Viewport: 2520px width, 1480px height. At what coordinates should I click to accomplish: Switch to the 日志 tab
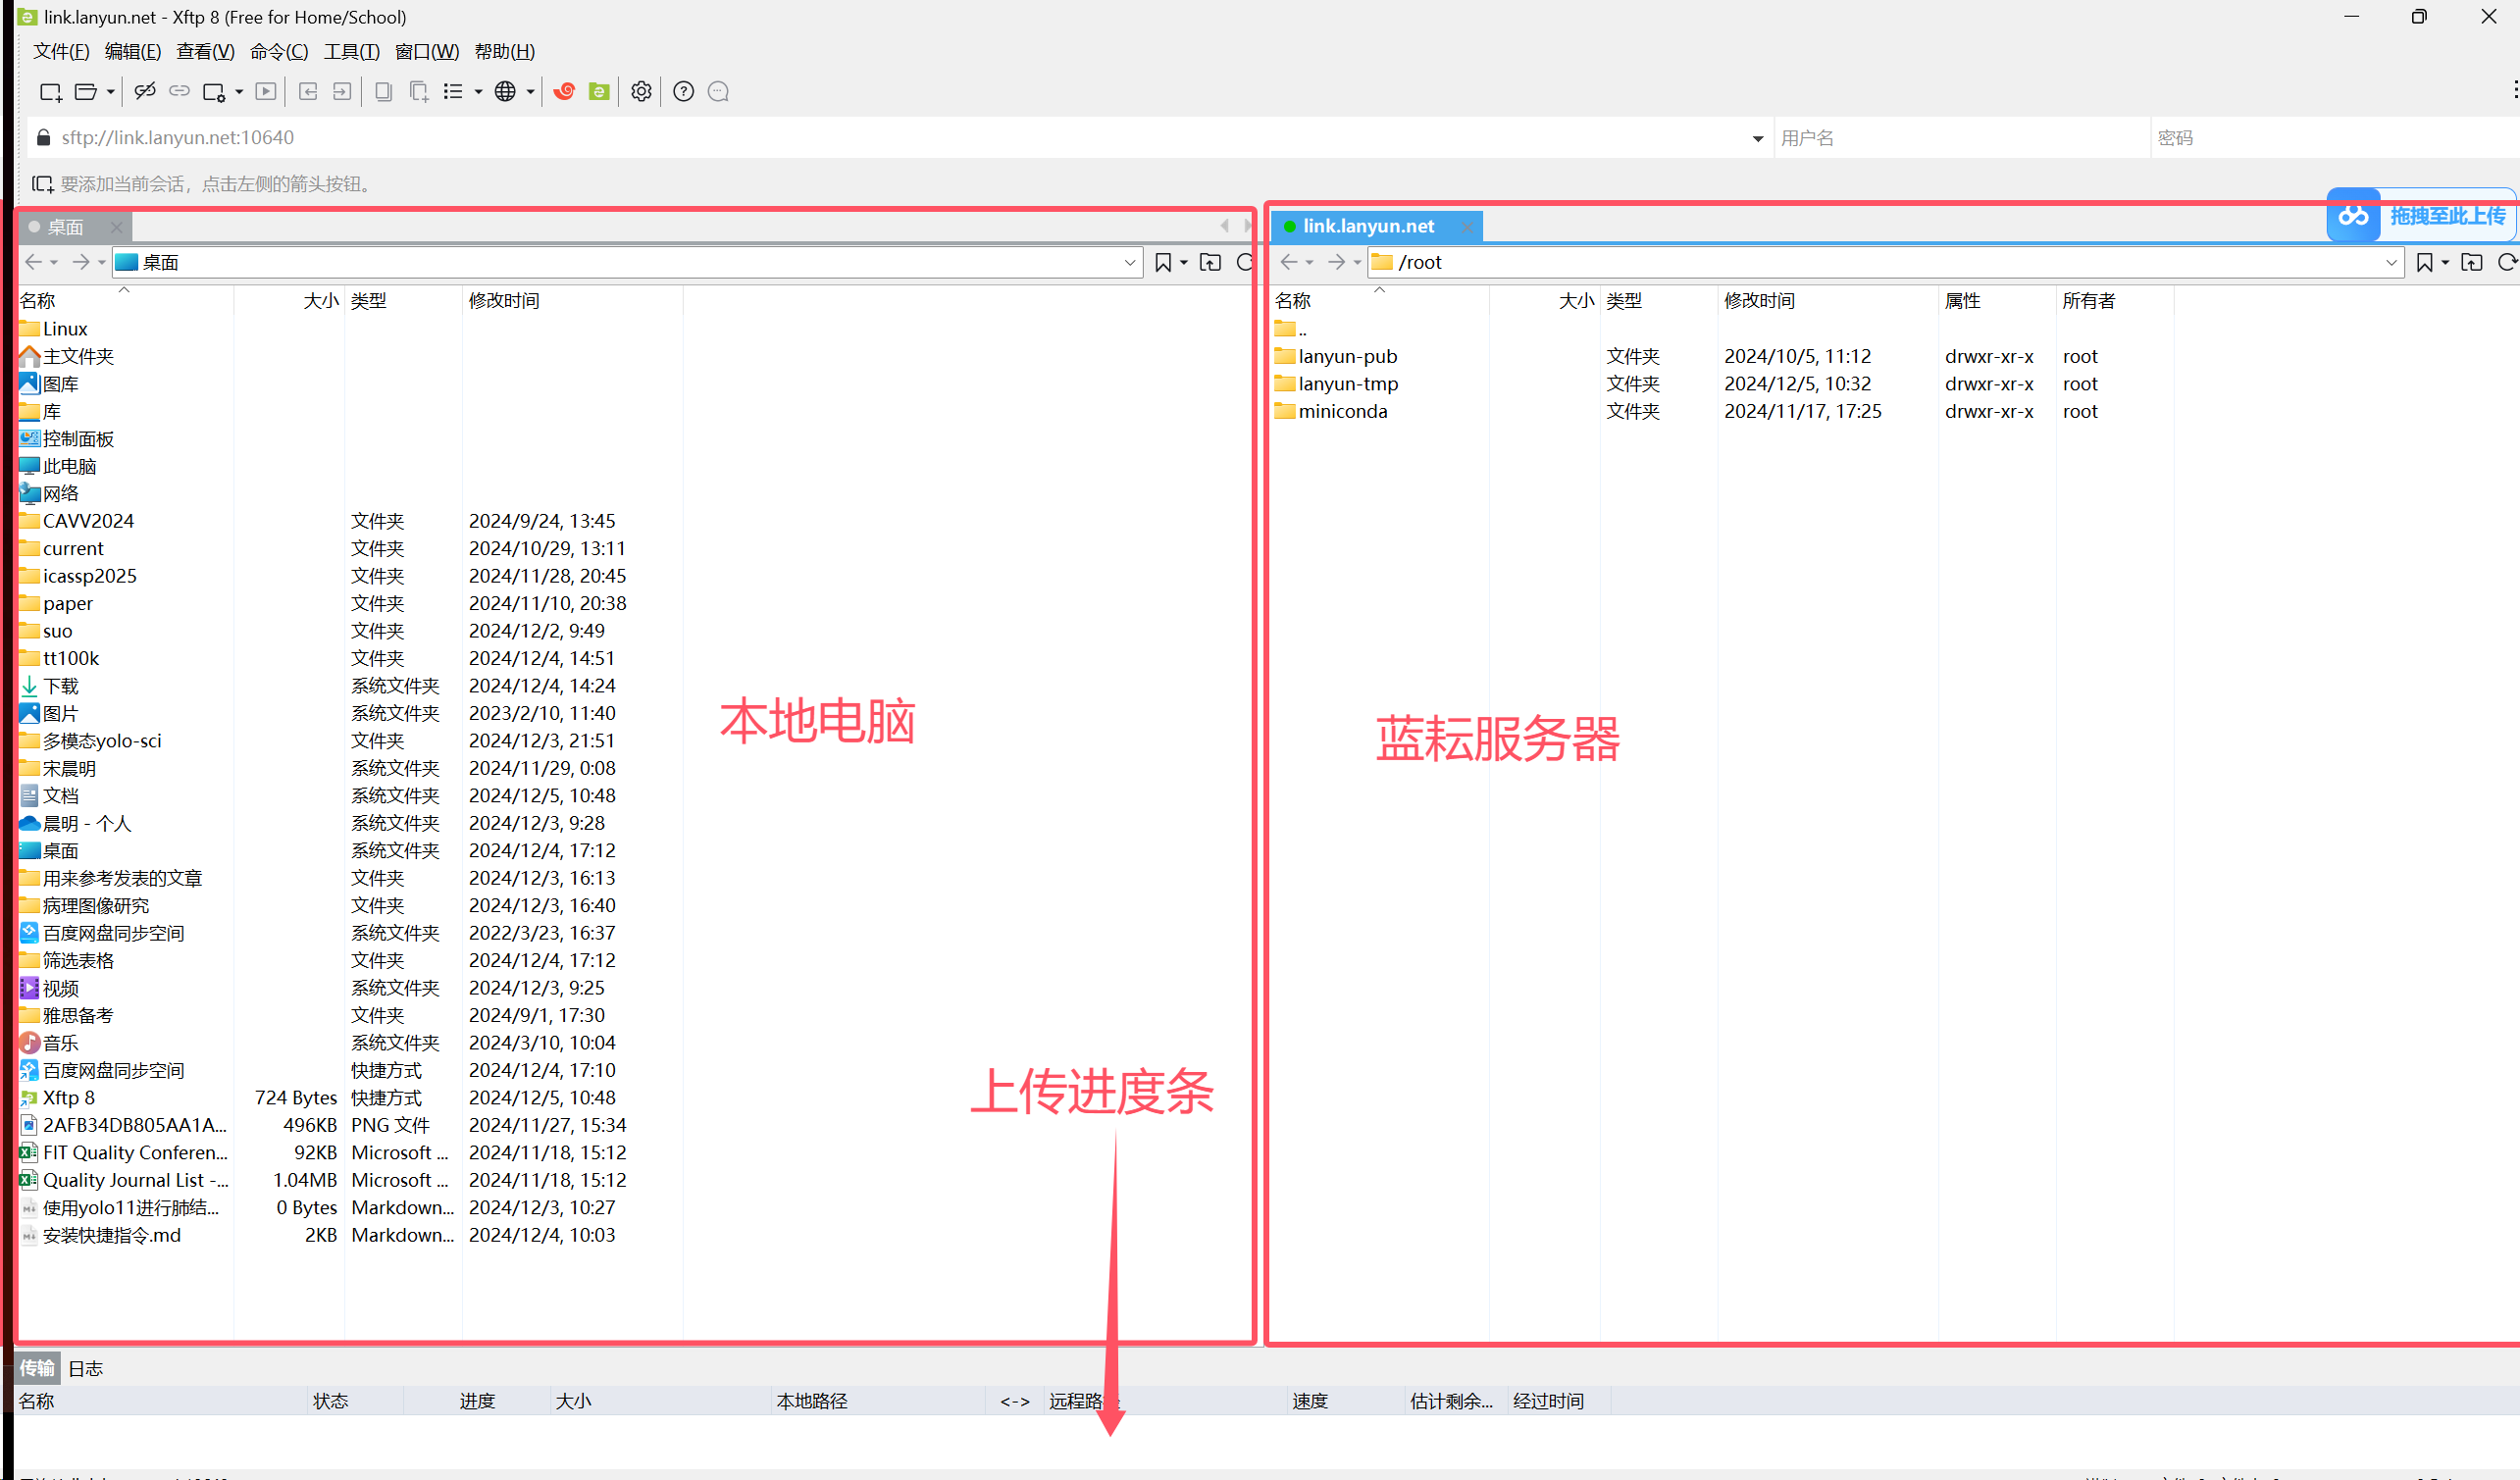click(x=86, y=1368)
